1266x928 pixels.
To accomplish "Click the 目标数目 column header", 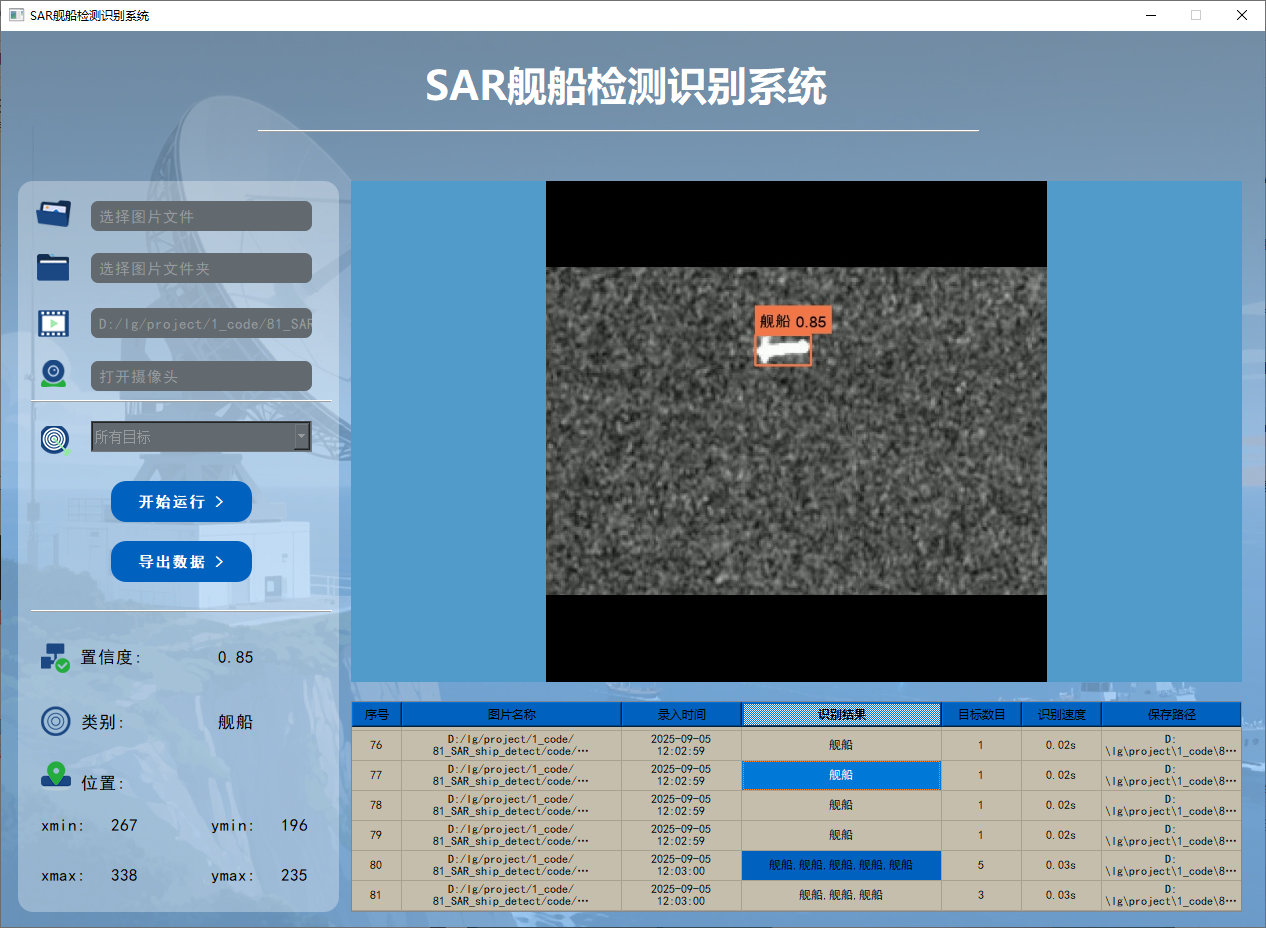I will pyautogui.click(x=981, y=714).
